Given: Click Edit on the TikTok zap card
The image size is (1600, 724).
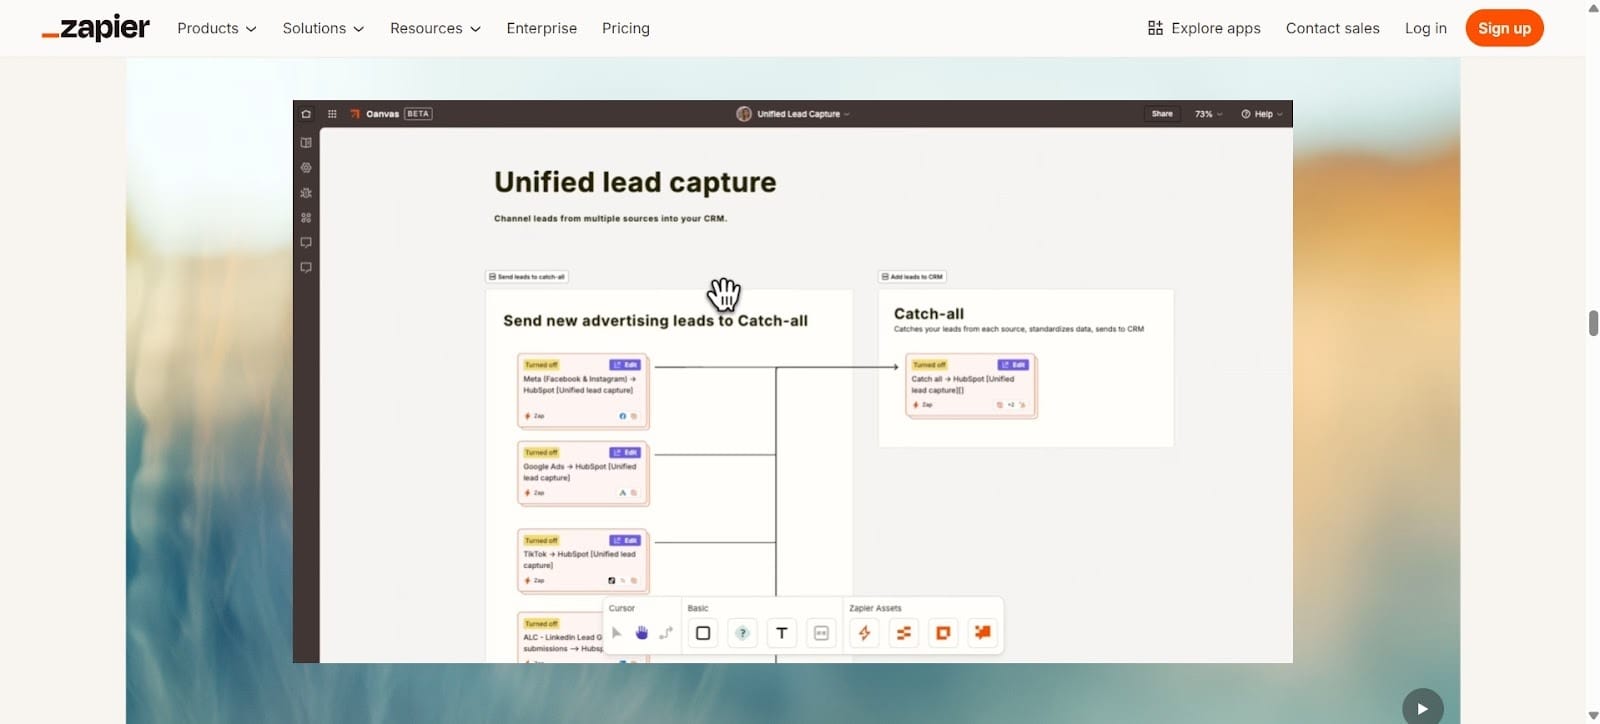Looking at the screenshot, I should pos(625,541).
